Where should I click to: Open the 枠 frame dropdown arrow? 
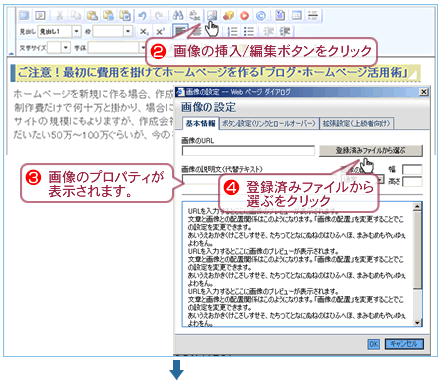click(x=128, y=31)
